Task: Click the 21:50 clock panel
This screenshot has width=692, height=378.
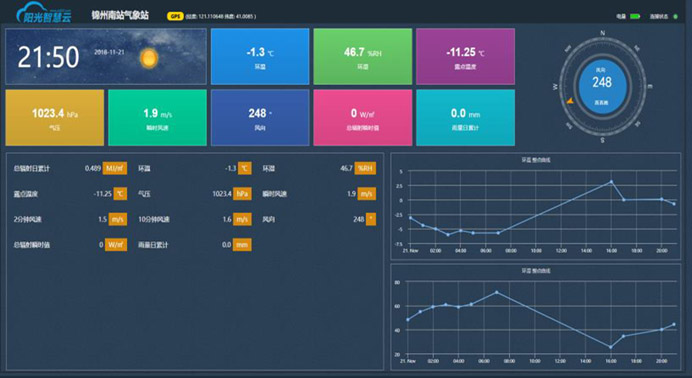Action: [x=106, y=56]
